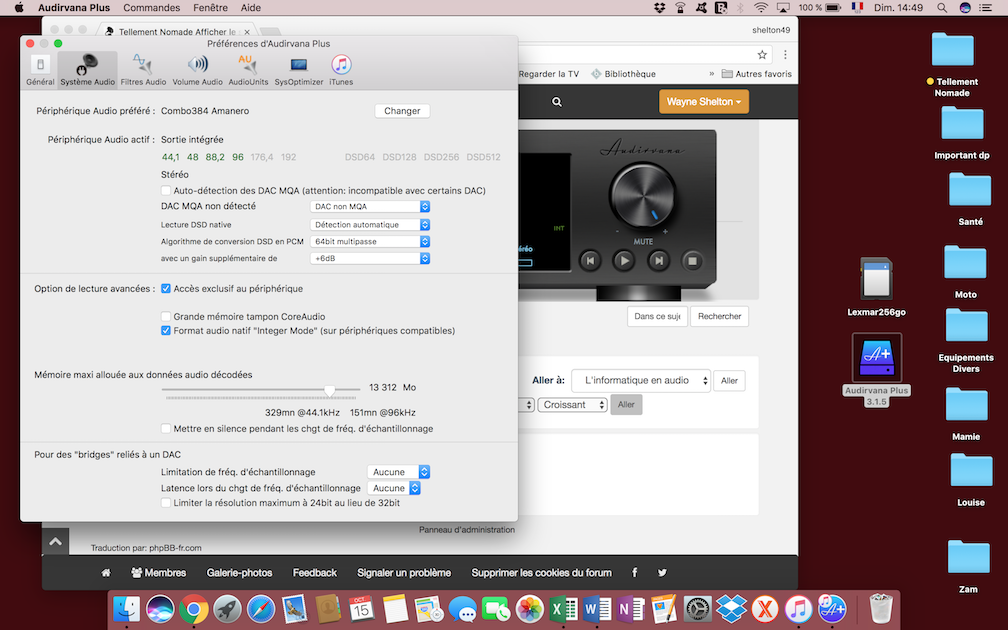
Task: Click the Audirvana next track button
Action: pos(658,260)
